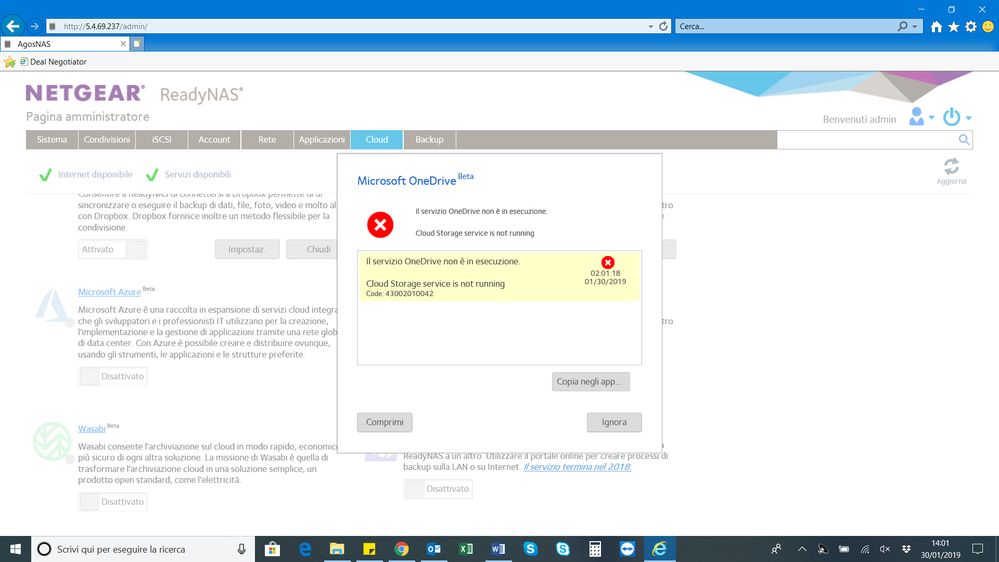This screenshot has width=999, height=562.
Task: Toggle Microsoft Azure Disattivato switch
Action: pos(113,376)
